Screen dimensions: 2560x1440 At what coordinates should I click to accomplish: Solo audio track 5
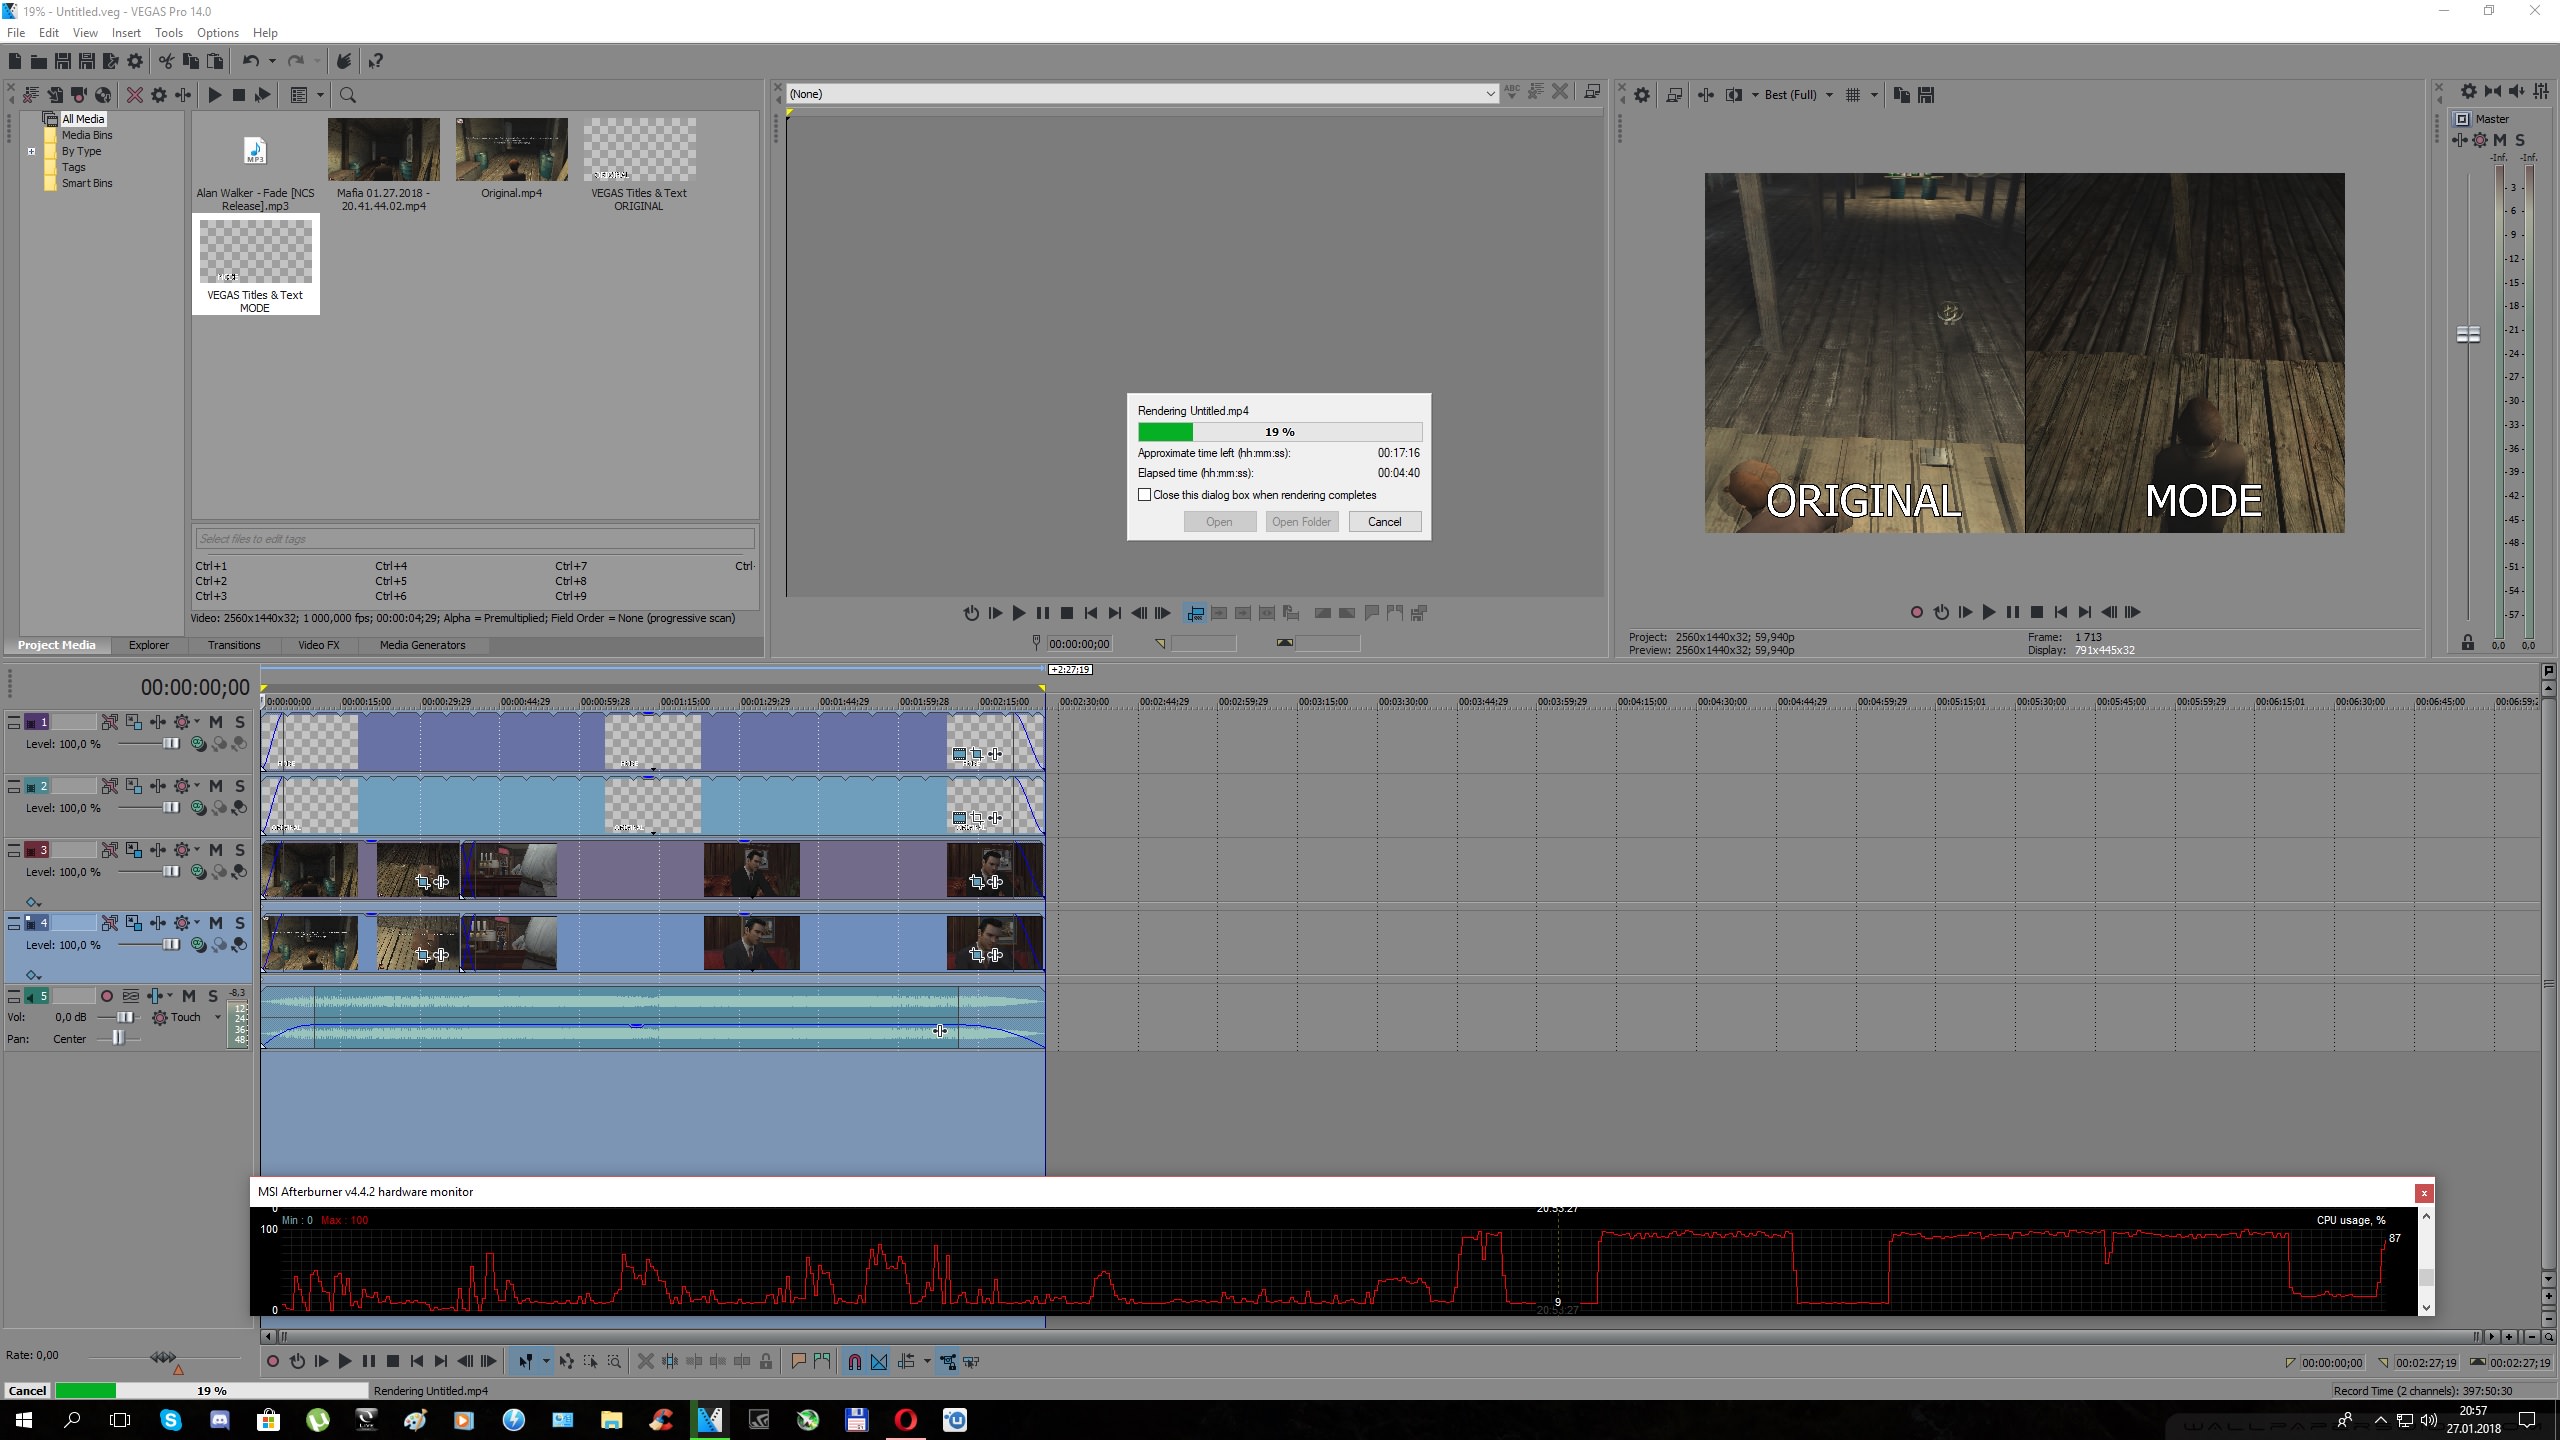tap(213, 996)
